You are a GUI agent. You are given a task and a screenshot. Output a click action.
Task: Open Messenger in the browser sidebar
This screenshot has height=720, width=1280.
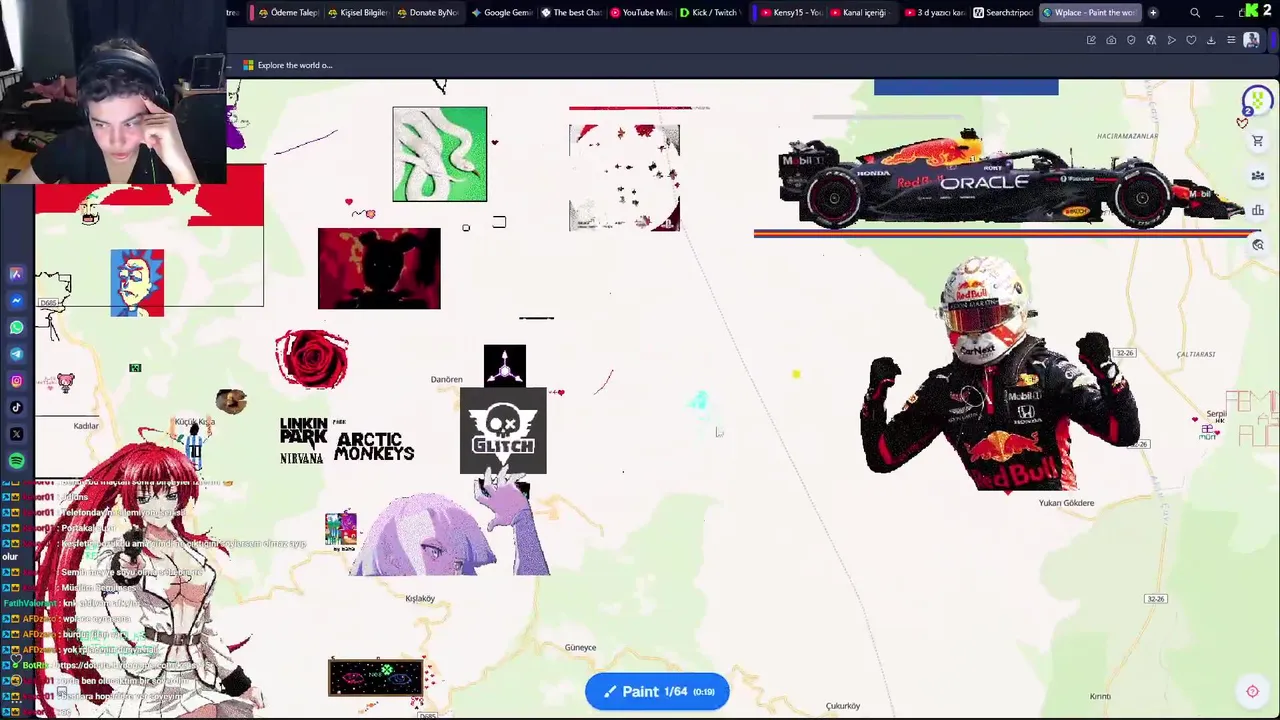(16, 300)
